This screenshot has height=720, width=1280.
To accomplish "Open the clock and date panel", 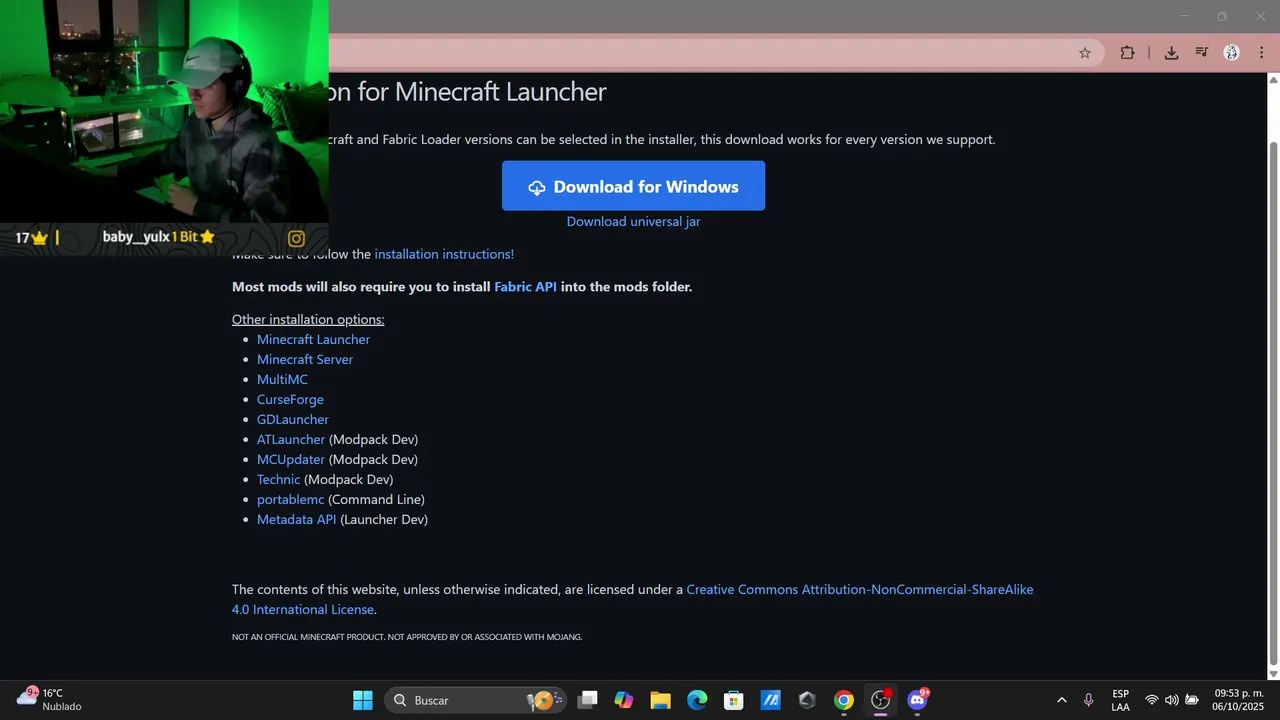I will point(1239,699).
